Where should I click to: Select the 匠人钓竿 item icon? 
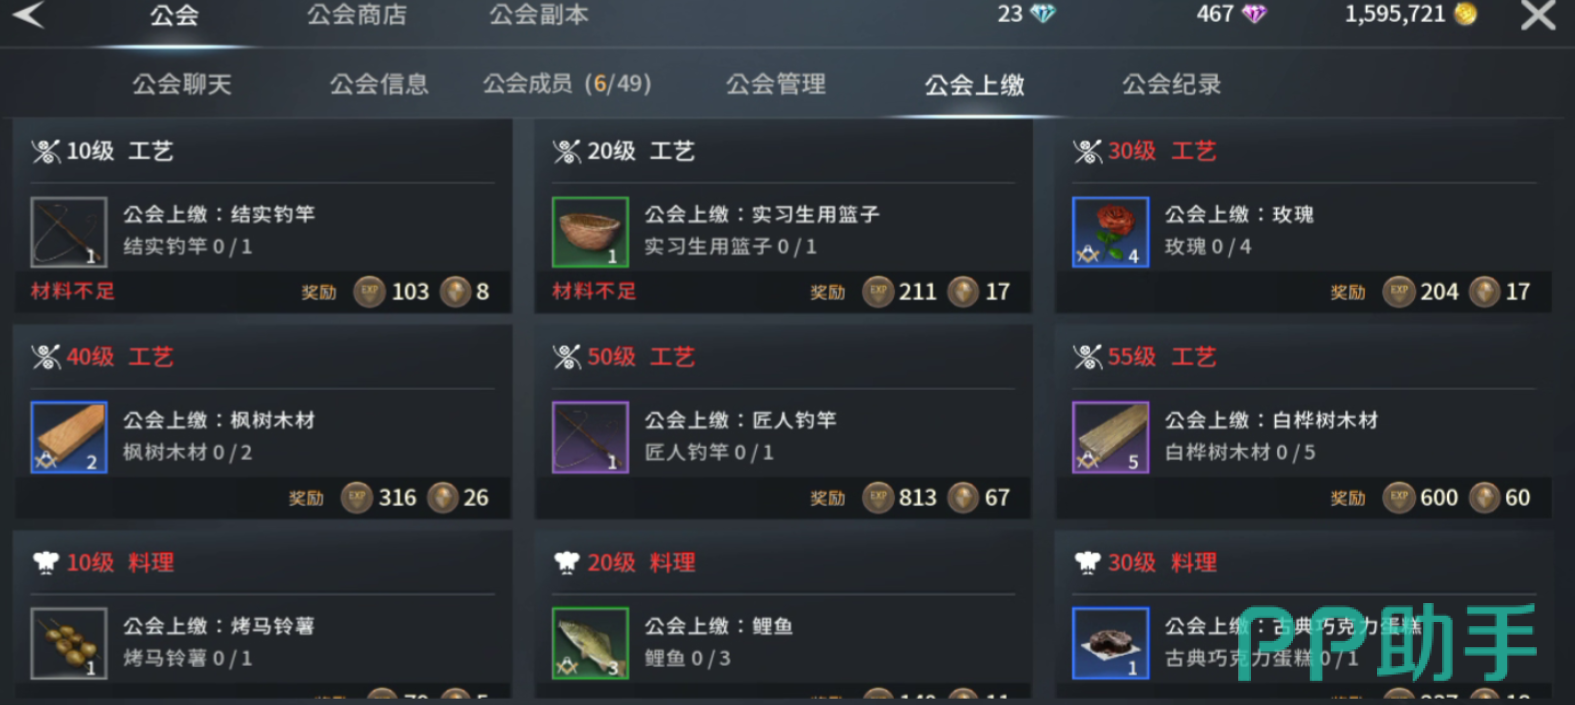[x=590, y=437]
